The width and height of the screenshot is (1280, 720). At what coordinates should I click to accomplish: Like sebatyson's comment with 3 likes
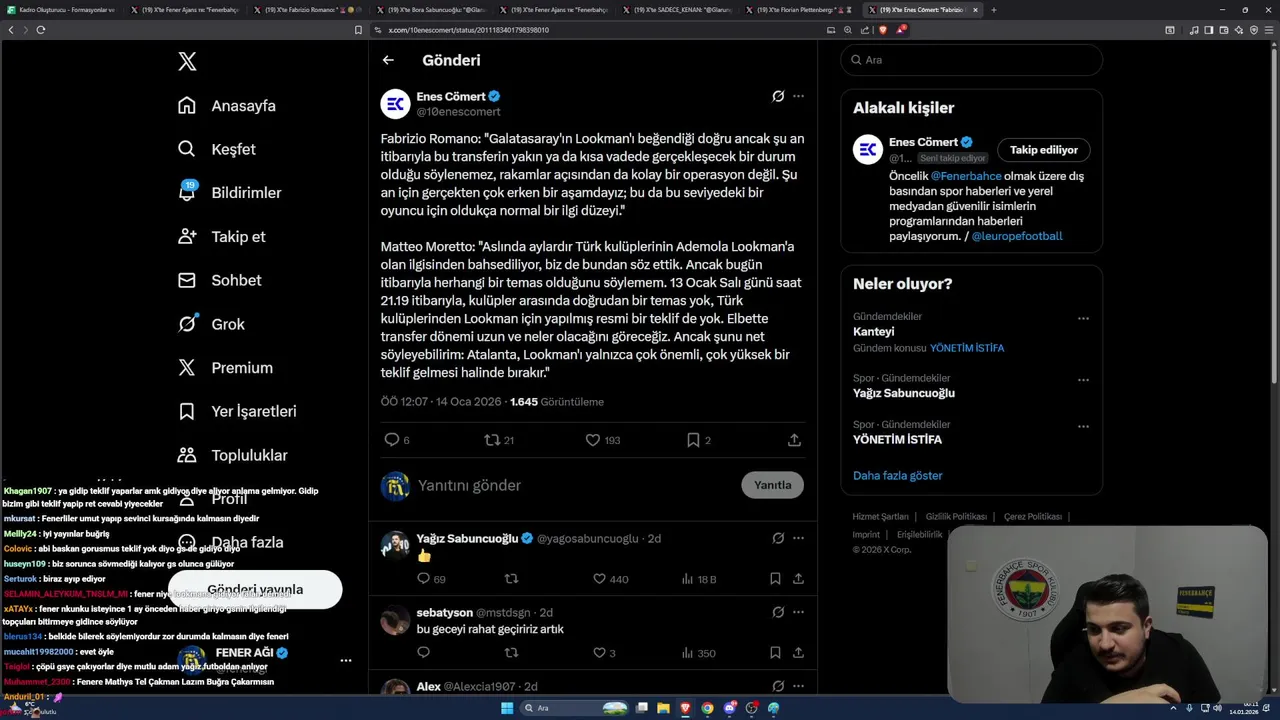[599, 653]
